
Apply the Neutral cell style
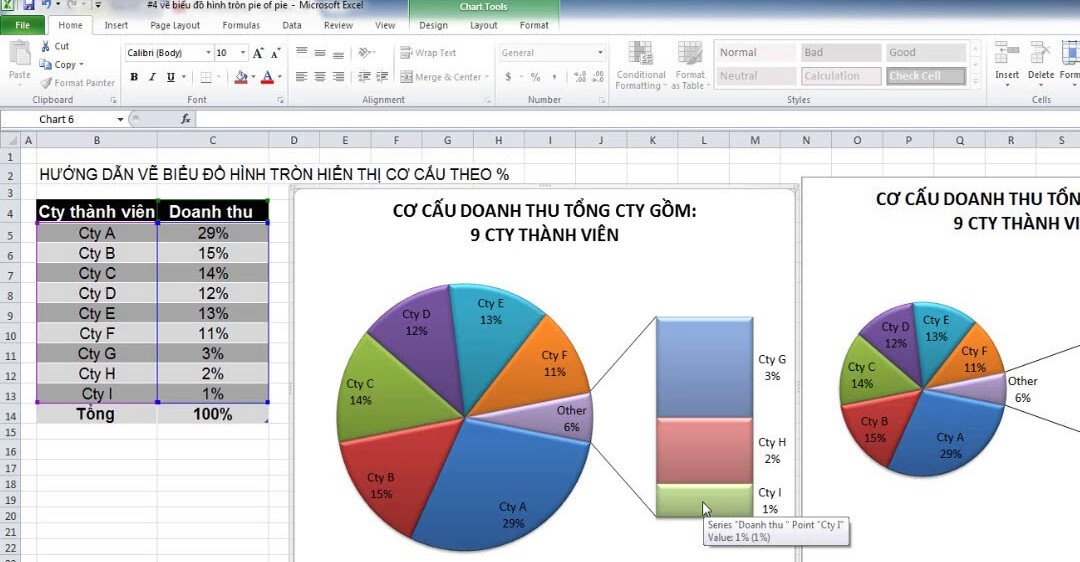point(756,76)
